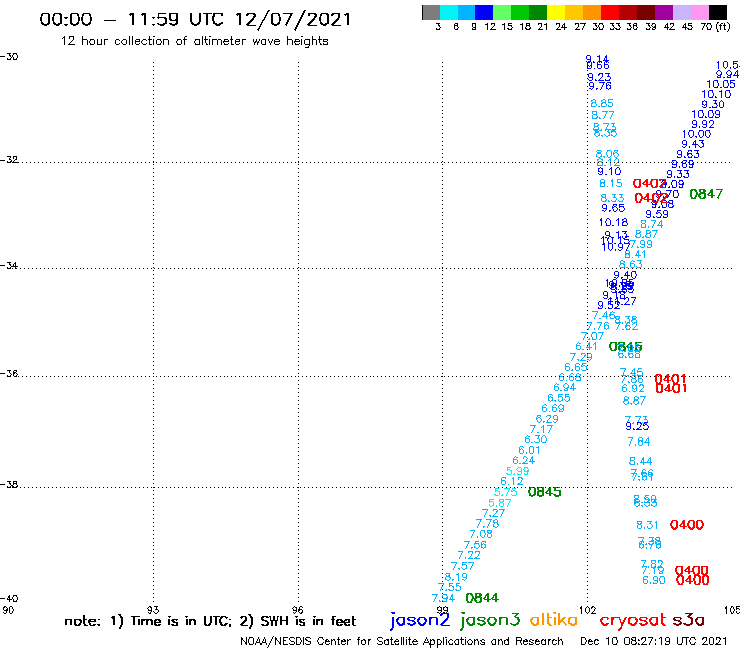Click the 102 longitude axis label

588,610
